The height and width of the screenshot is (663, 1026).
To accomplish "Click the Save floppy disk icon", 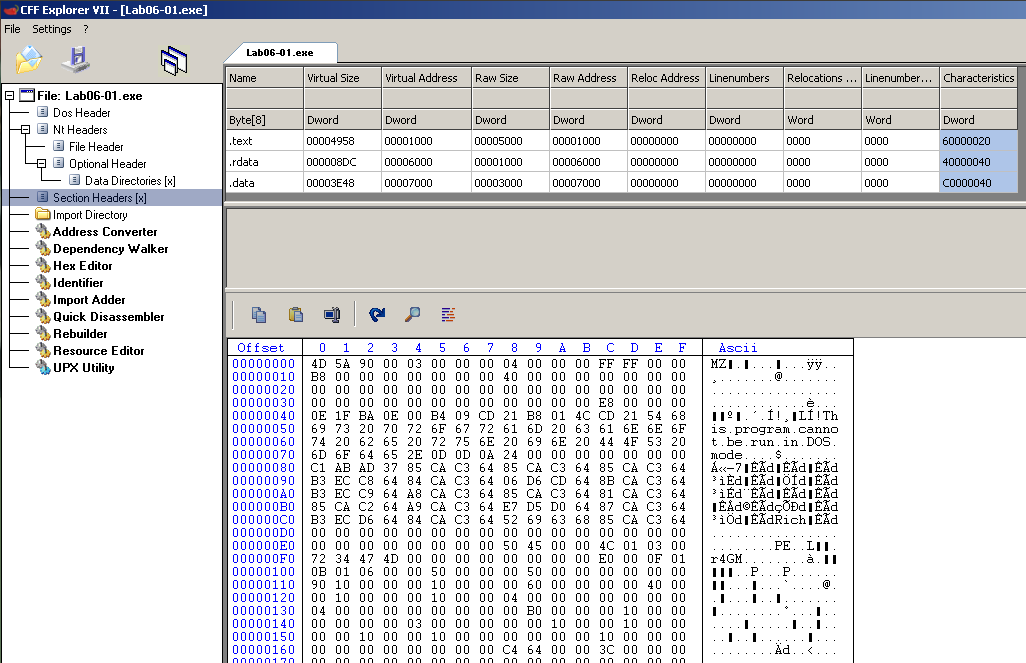I will pyautogui.click(x=76, y=60).
